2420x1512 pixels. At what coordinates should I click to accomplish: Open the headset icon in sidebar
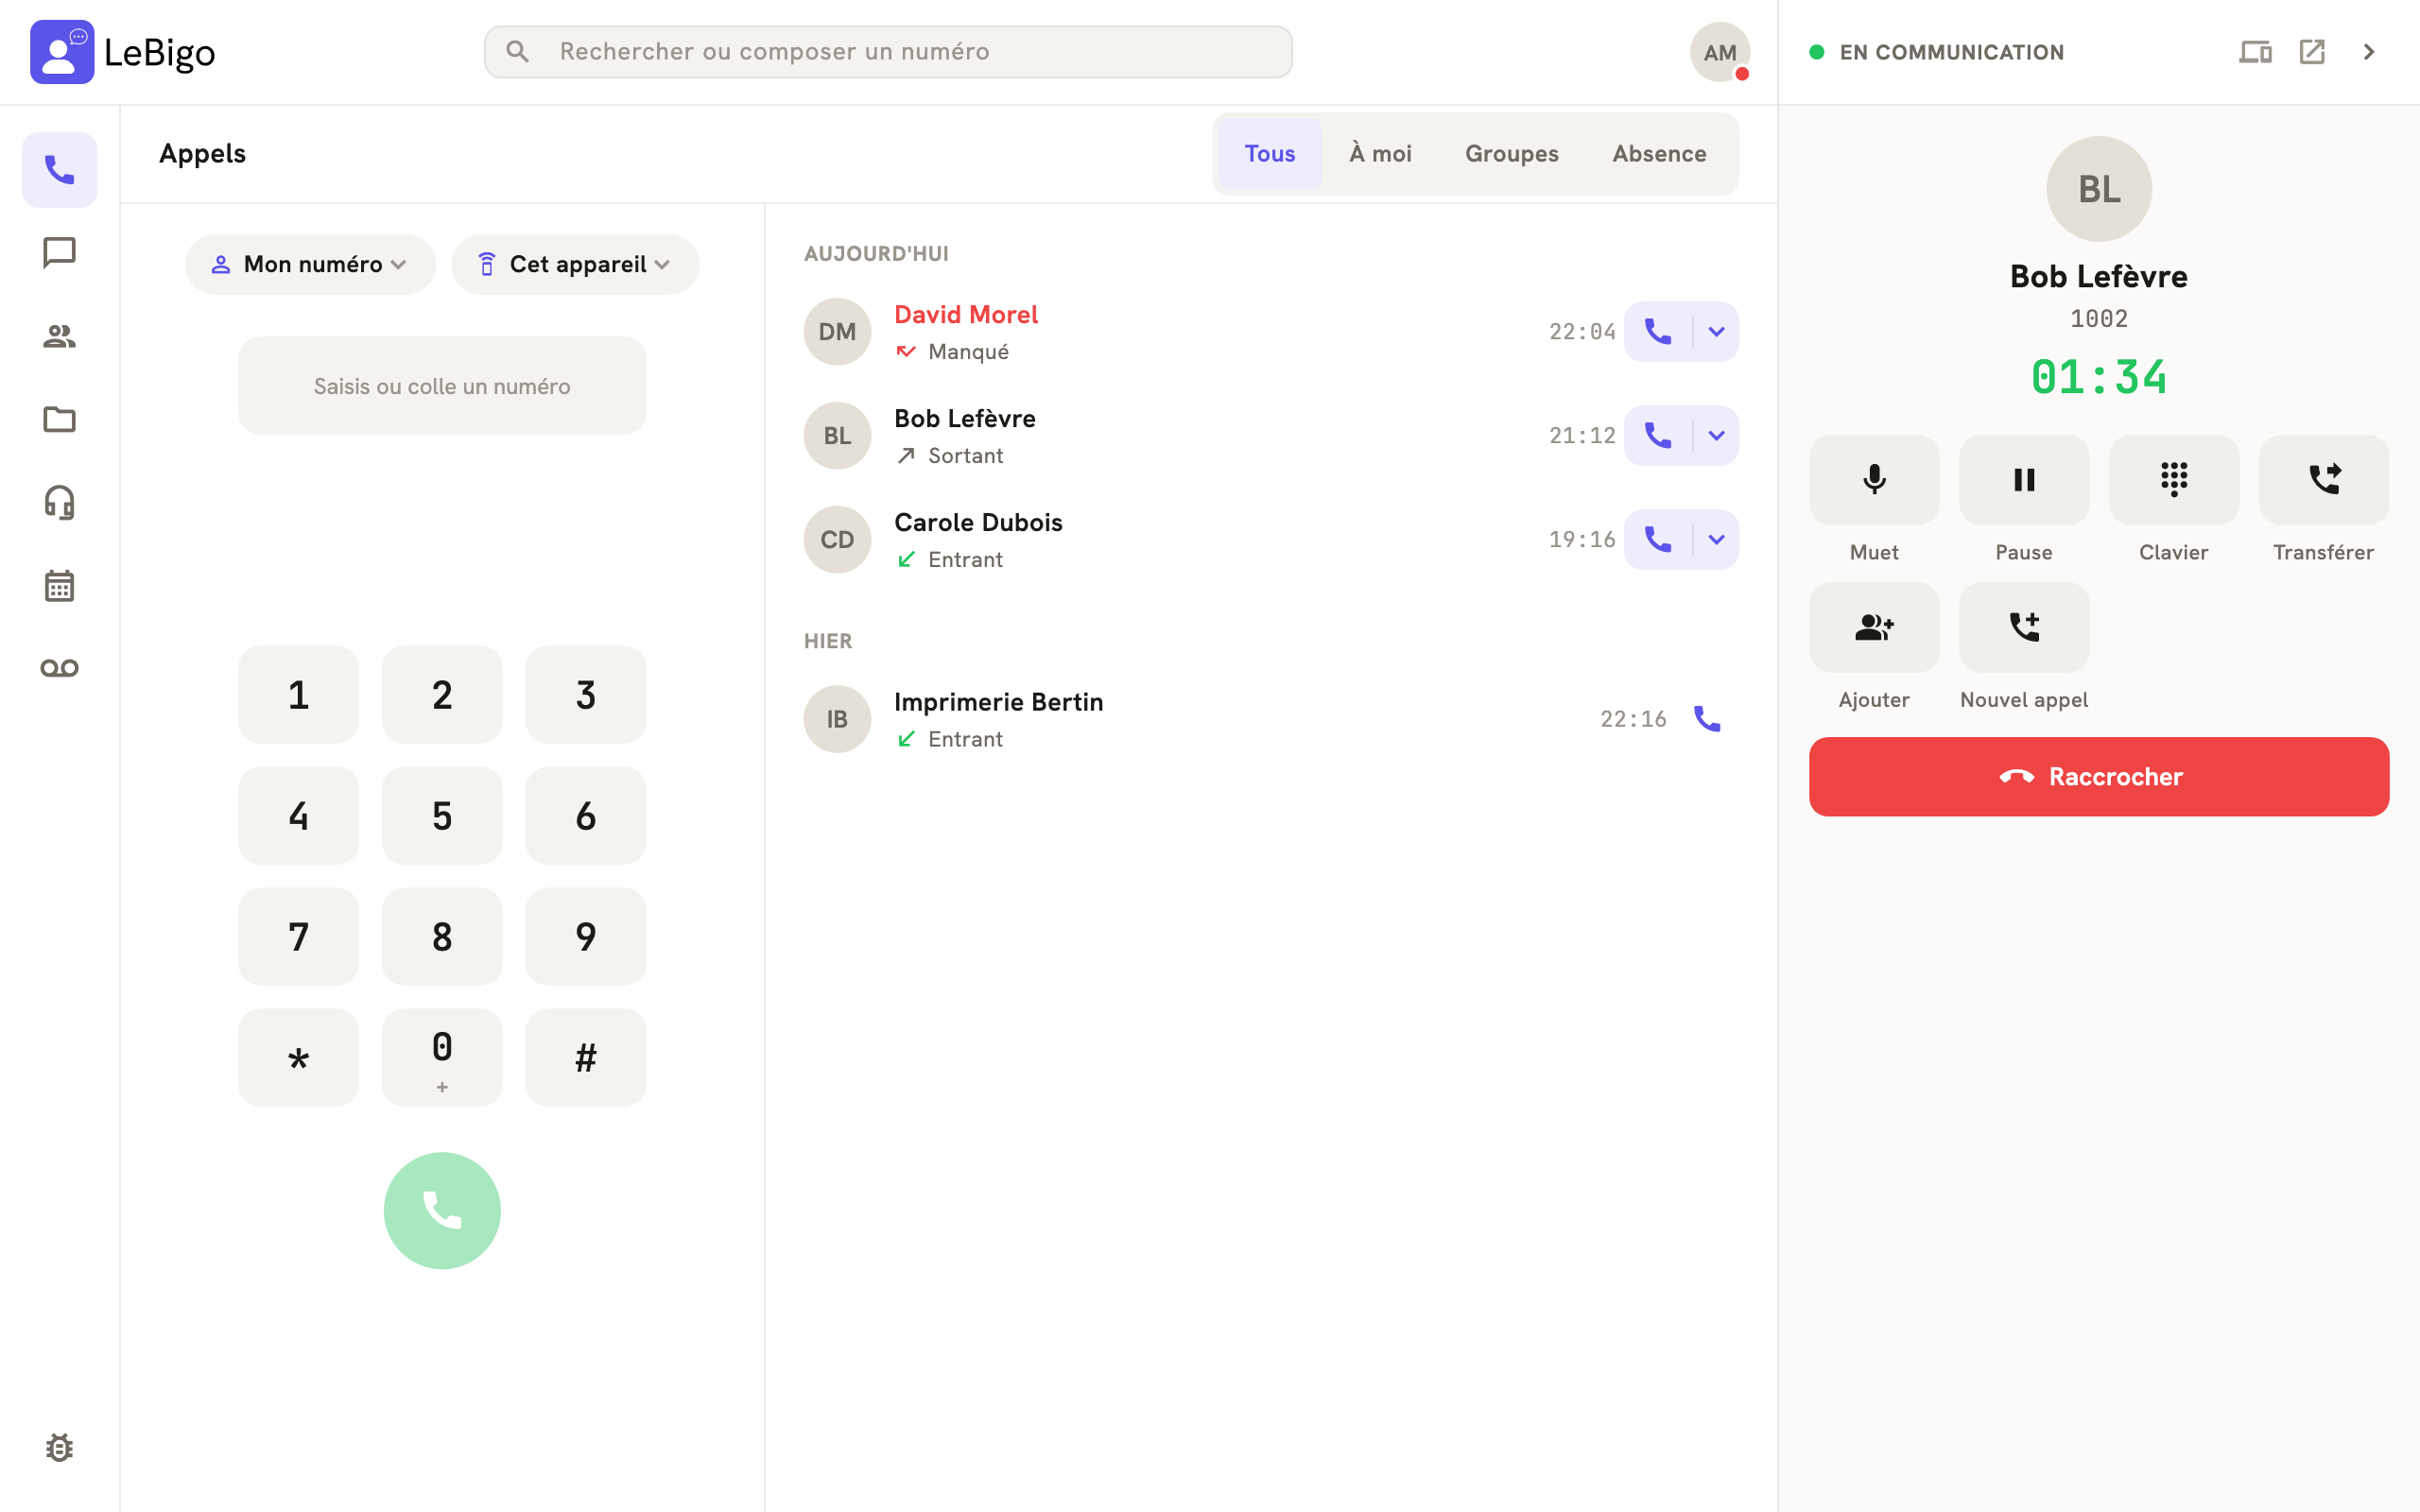pyautogui.click(x=59, y=502)
